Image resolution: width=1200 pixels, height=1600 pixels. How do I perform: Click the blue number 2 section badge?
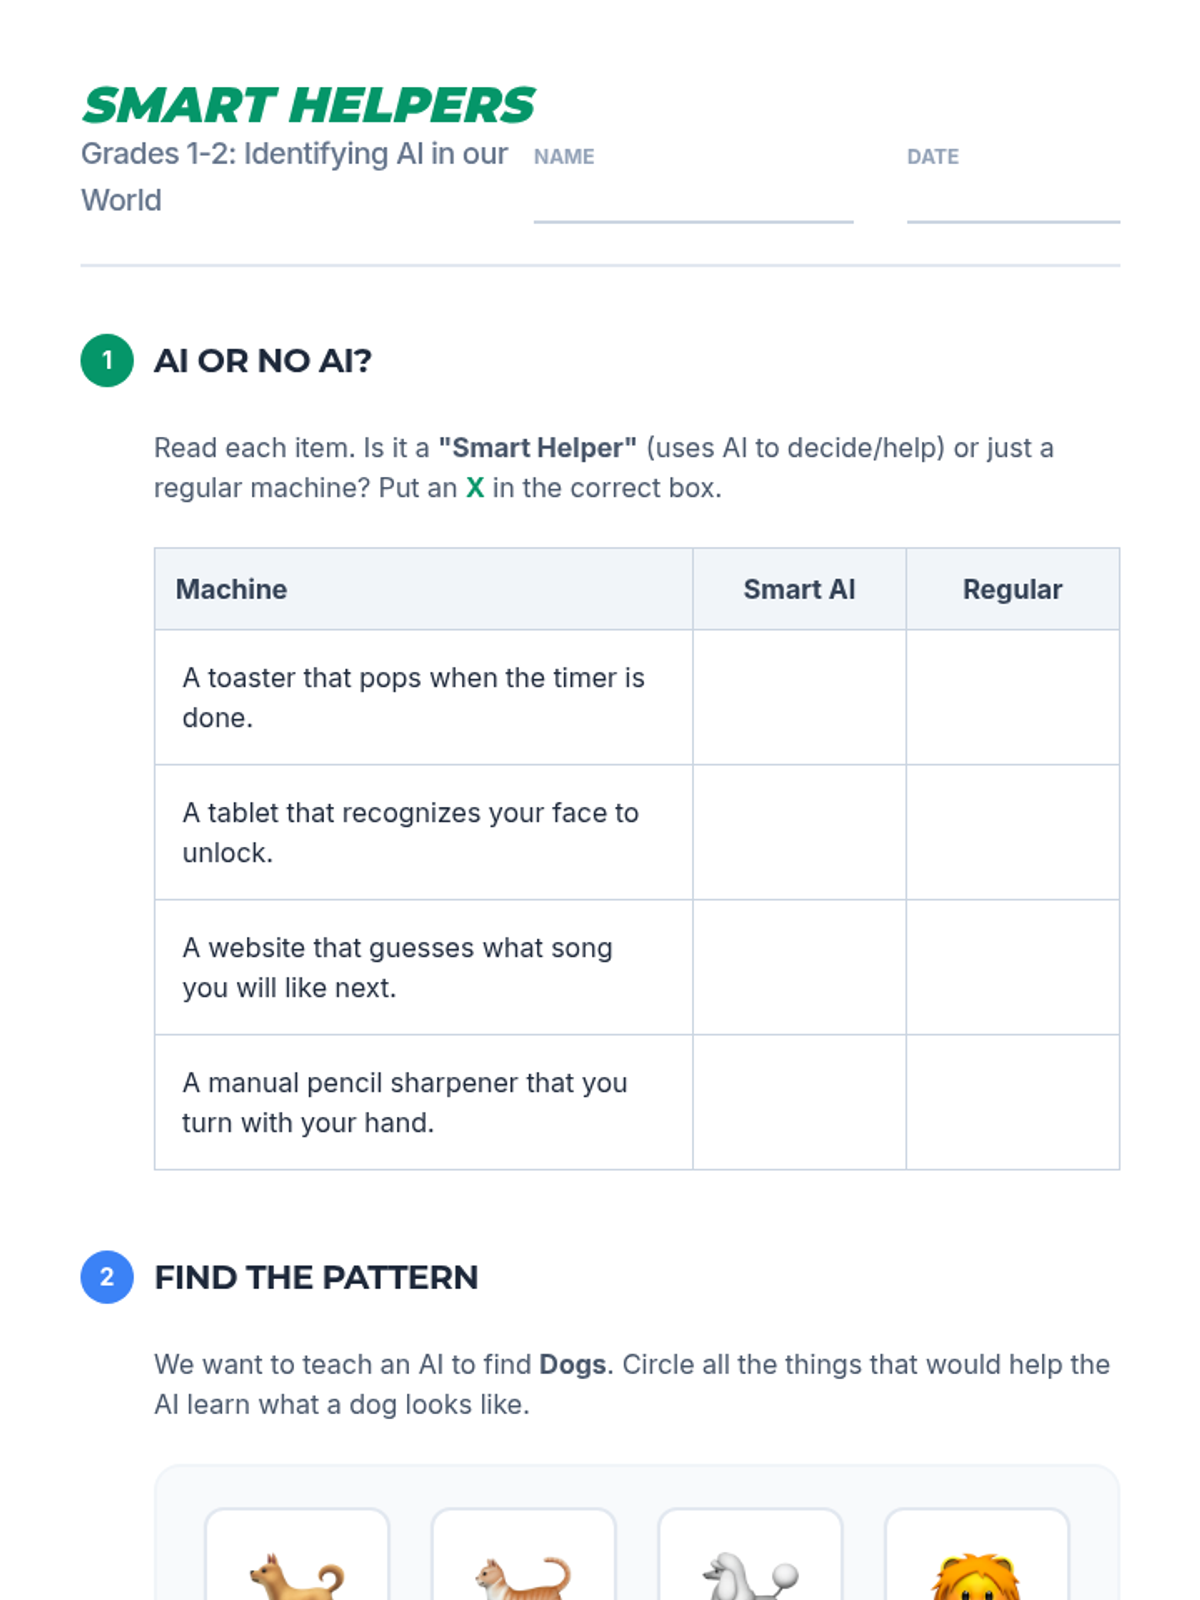tap(107, 1277)
